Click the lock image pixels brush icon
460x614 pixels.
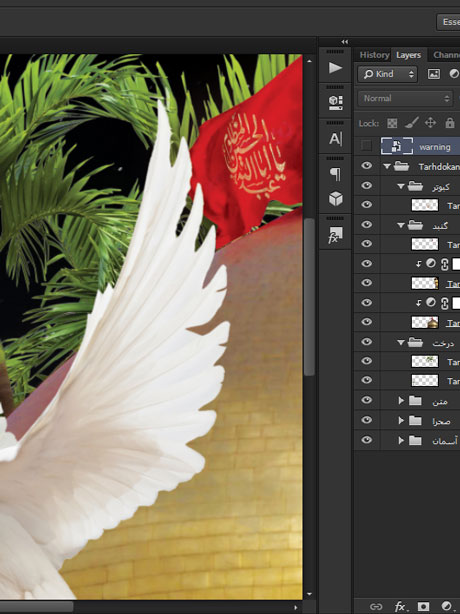pyautogui.click(x=411, y=123)
